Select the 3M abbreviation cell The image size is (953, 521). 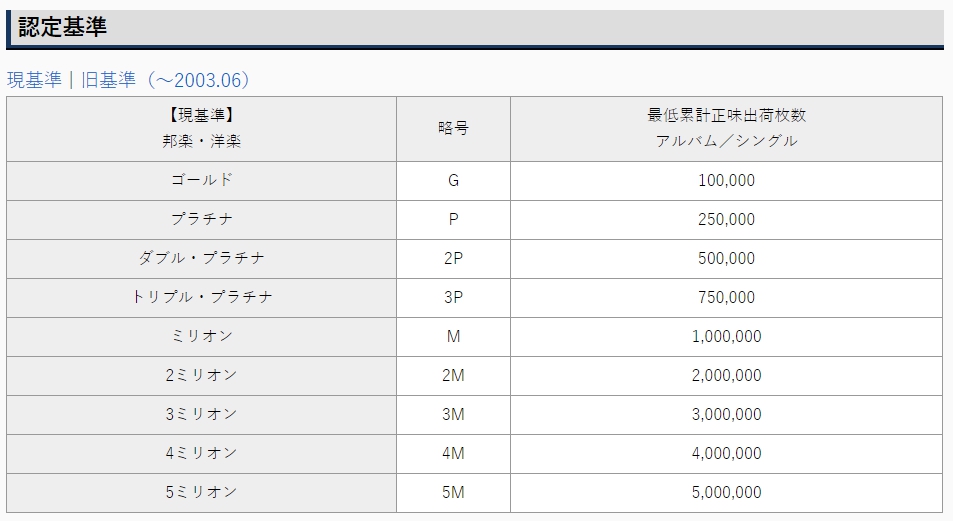(x=453, y=414)
